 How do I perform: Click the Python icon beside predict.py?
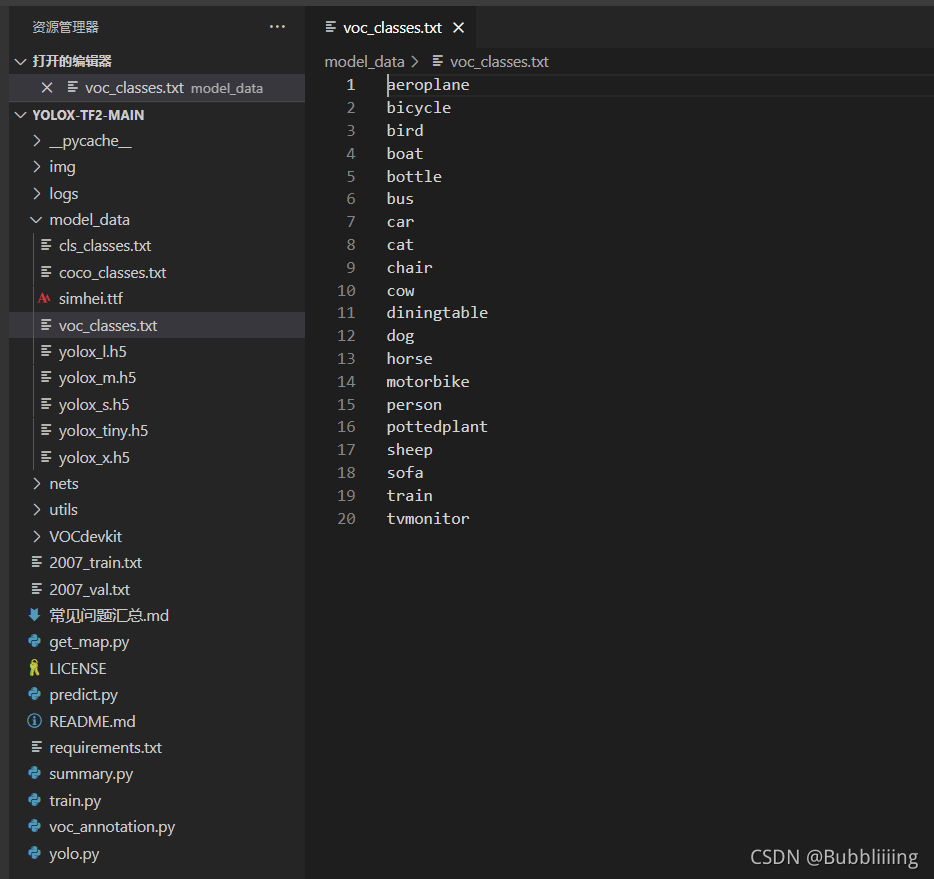[35, 694]
